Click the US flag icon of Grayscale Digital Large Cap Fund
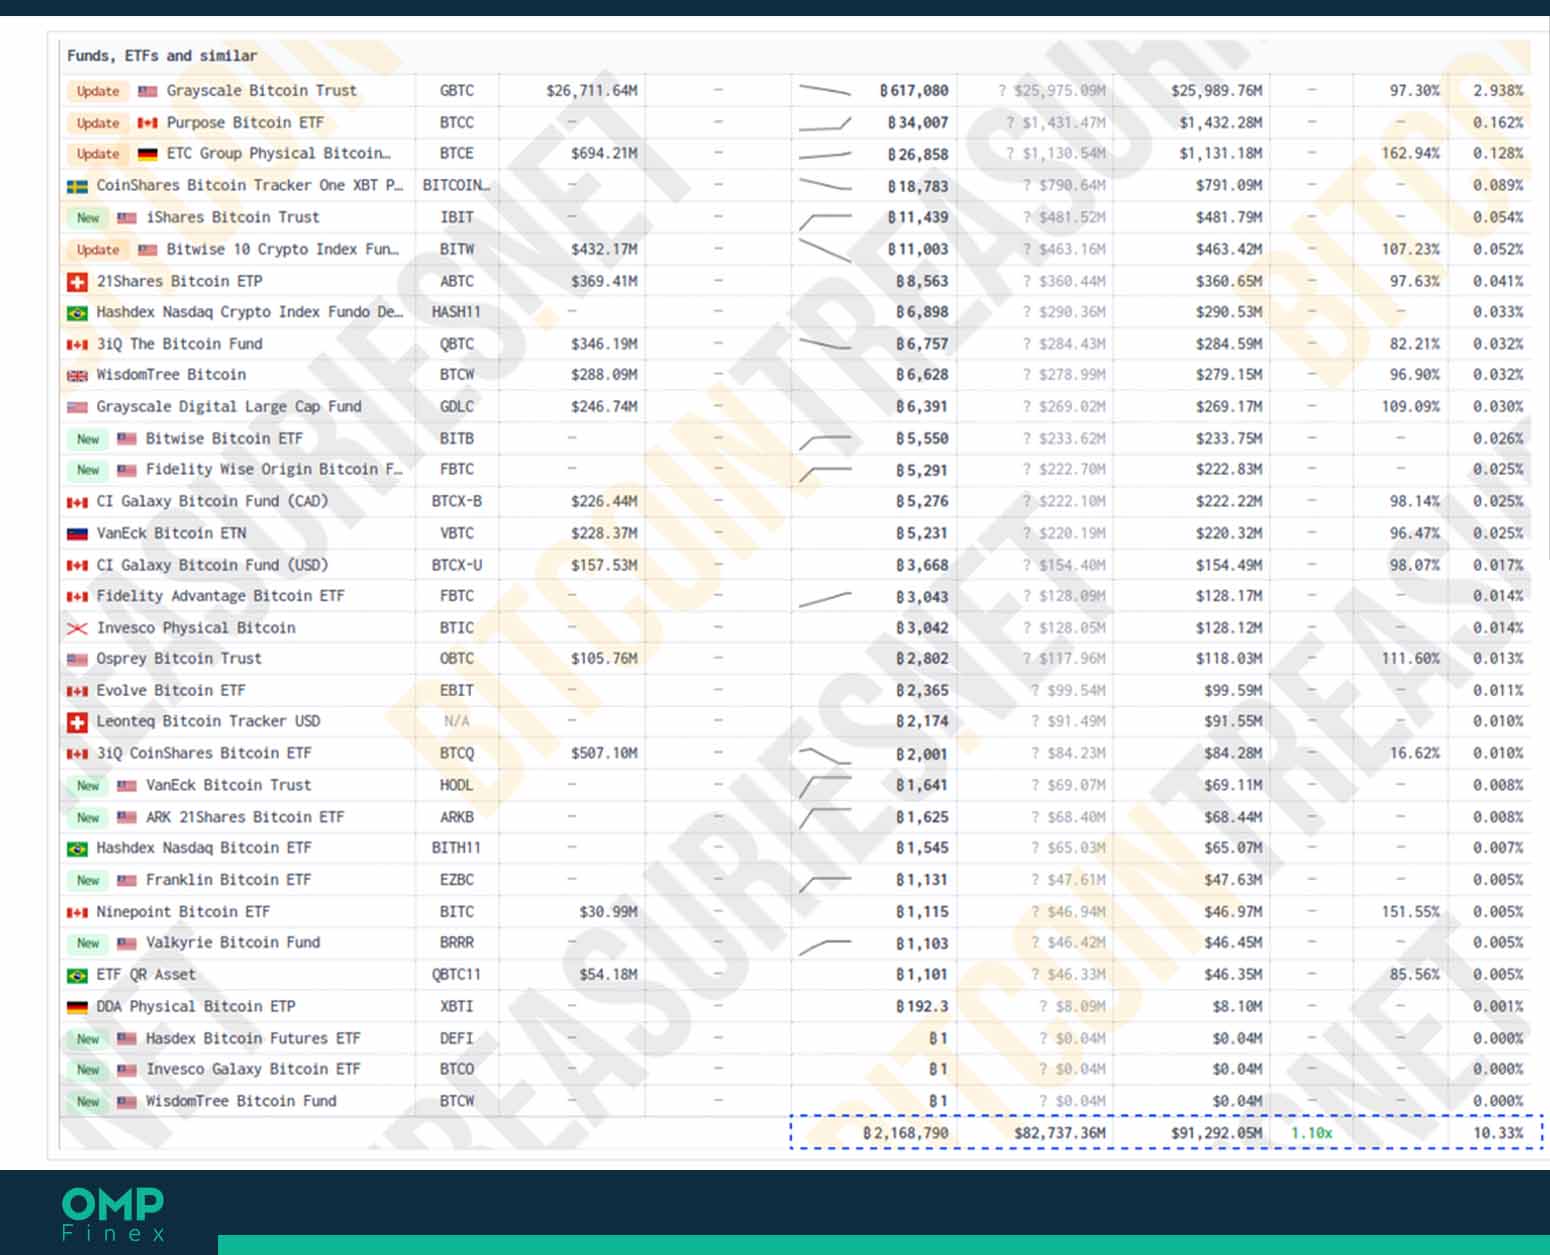 (77, 407)
